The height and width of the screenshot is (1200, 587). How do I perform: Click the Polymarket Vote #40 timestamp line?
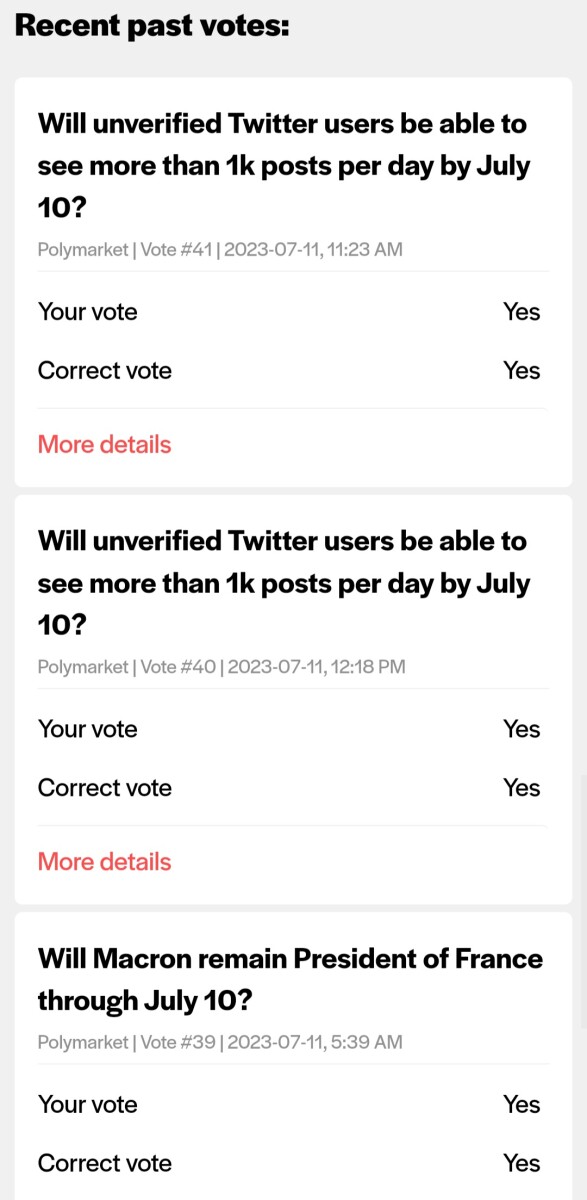pyautogui.click(x=222, y=666)
